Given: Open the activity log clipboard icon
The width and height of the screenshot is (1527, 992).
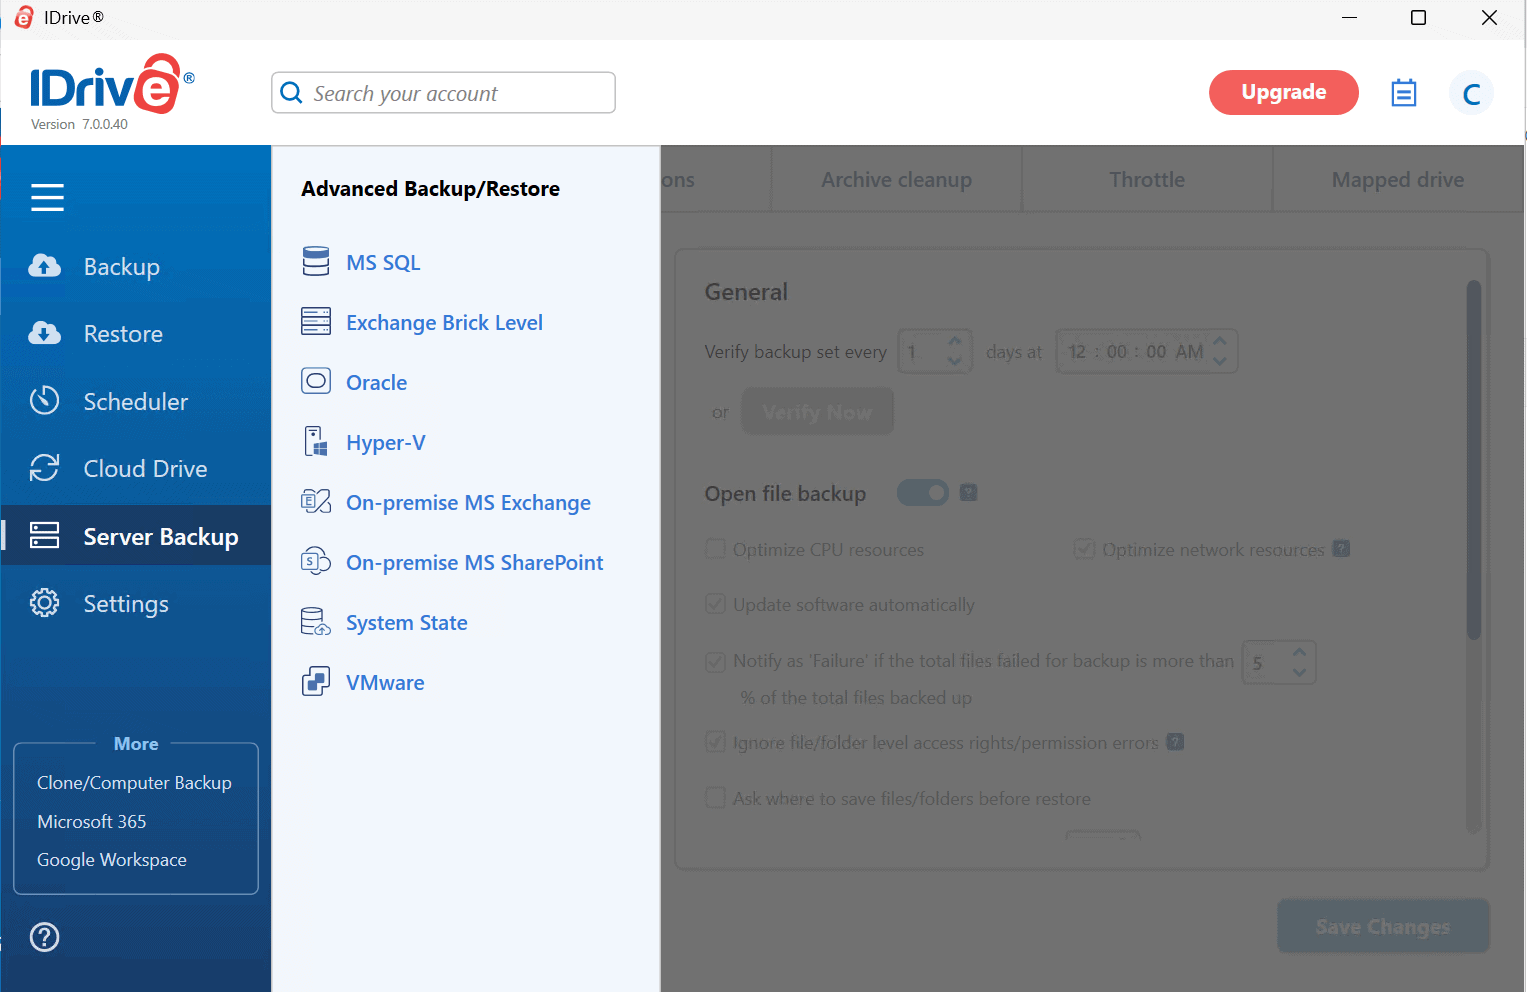Looking at the screenshot, I should coord(1404,93).
